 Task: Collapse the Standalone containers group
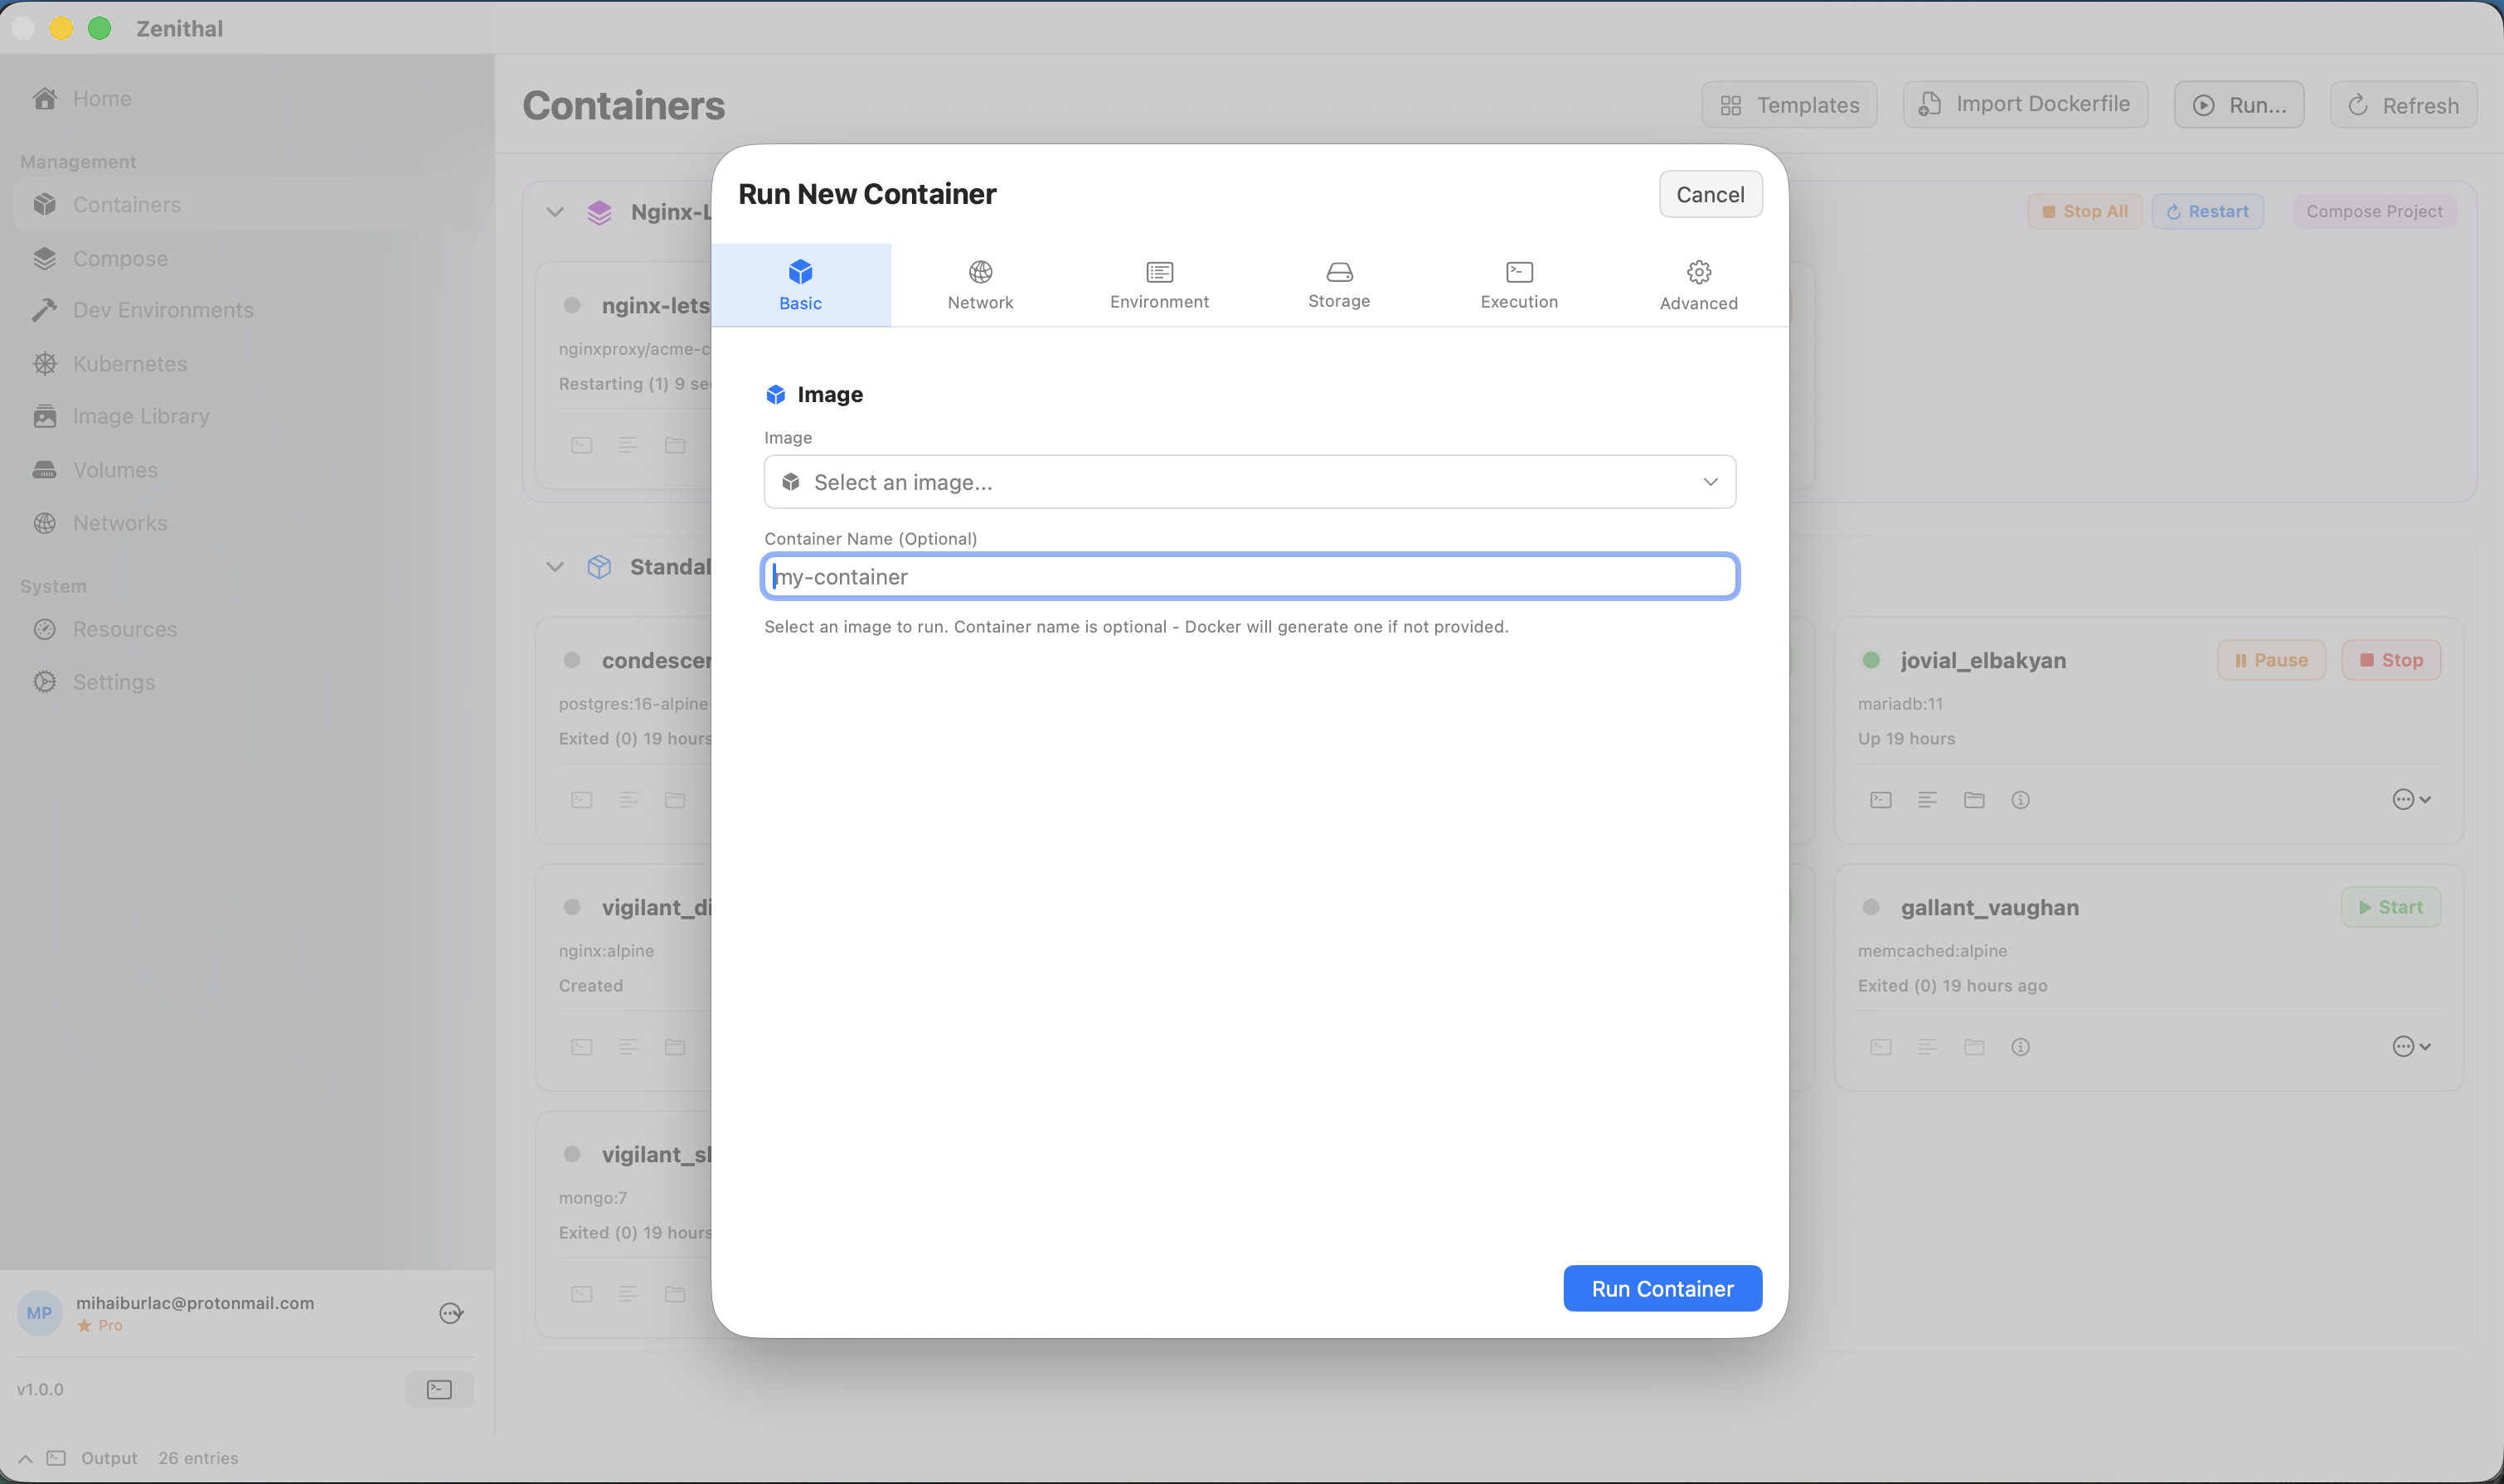[556, 566]
